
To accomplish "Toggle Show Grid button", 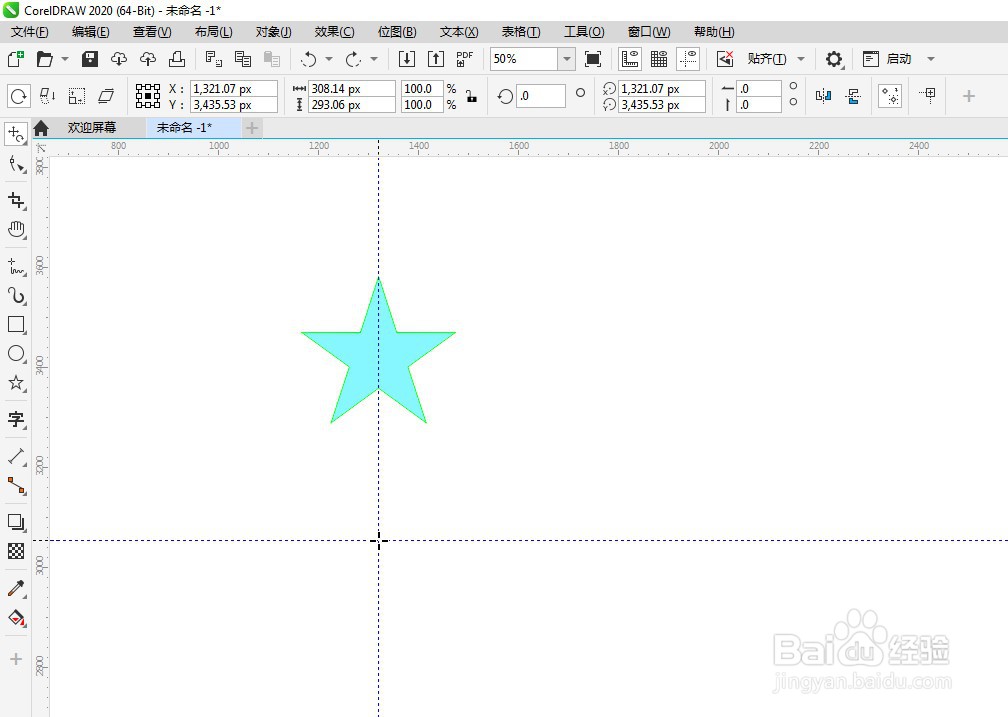I will click(x=659, y=59).
